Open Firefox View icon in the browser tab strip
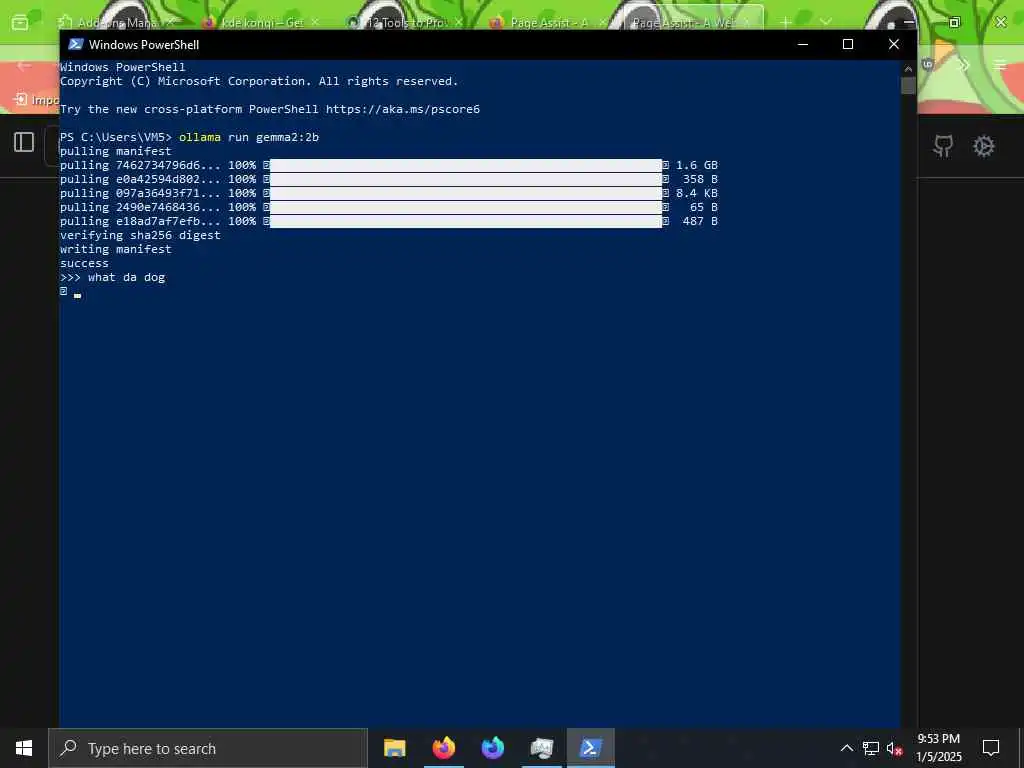 coord(20,23)
